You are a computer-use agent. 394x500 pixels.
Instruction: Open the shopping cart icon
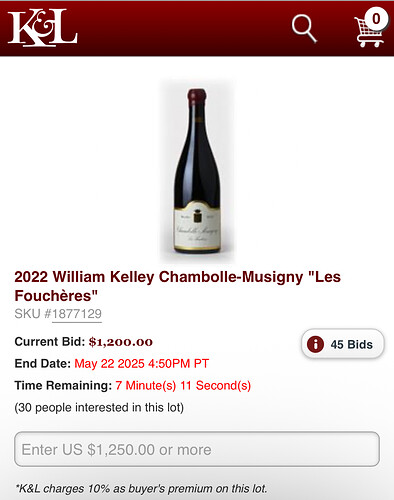[369, 32]
